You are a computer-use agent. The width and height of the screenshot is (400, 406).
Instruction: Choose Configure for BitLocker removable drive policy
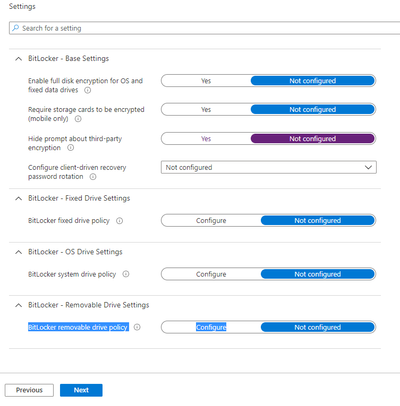211,327
